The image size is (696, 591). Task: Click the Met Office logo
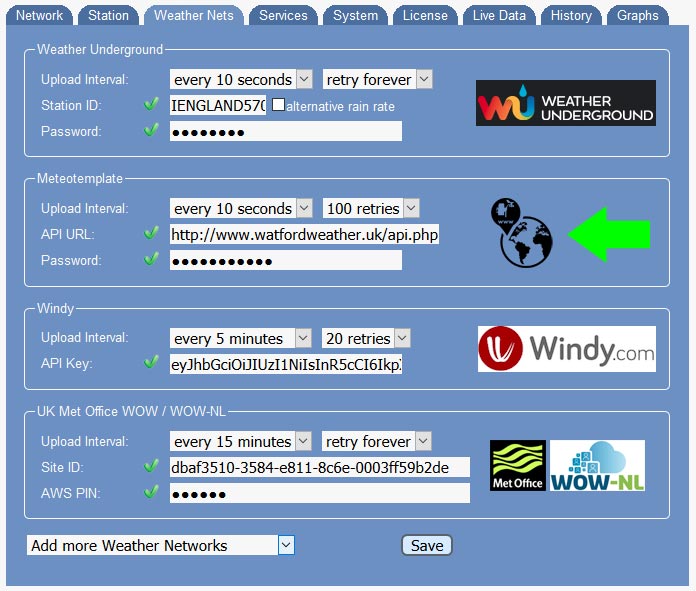point(518,465)
